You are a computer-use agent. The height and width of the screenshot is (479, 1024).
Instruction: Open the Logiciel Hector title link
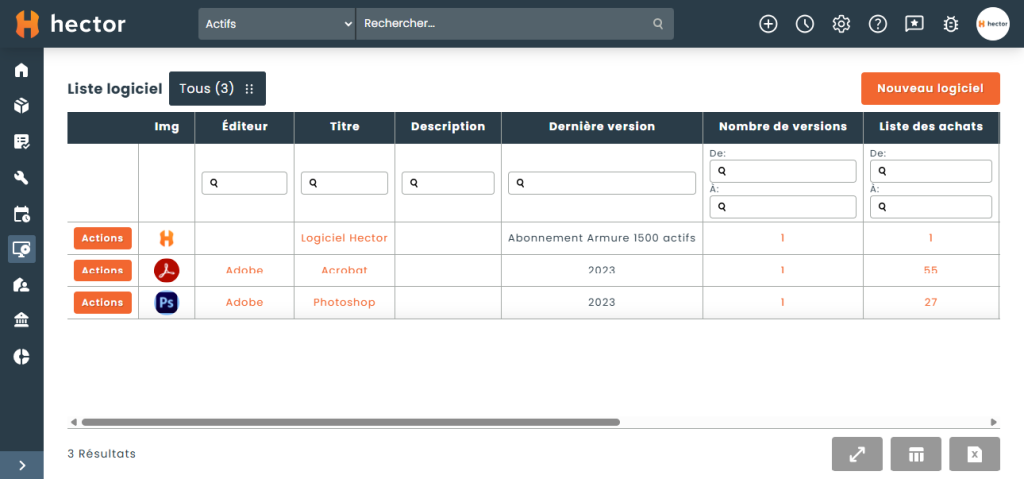pyautogui.click(x=344, y=239)
